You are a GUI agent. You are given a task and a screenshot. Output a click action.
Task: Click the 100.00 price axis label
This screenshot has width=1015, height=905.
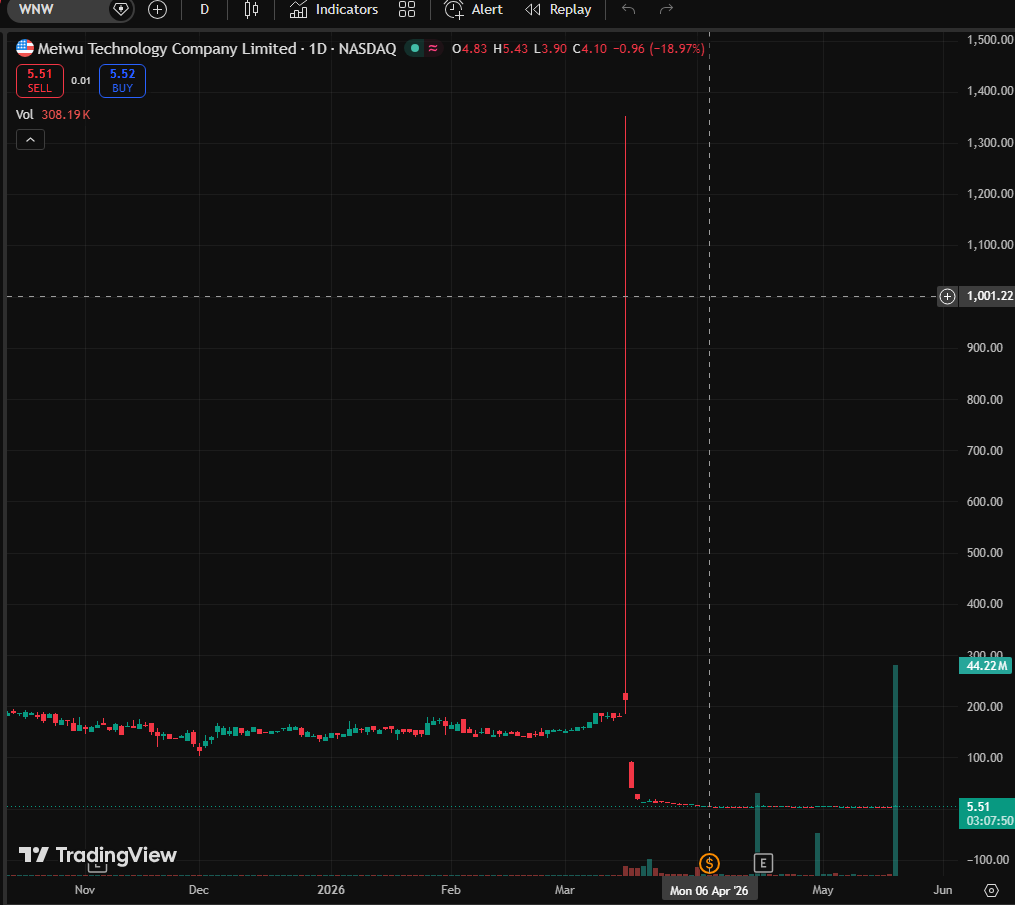985,757
